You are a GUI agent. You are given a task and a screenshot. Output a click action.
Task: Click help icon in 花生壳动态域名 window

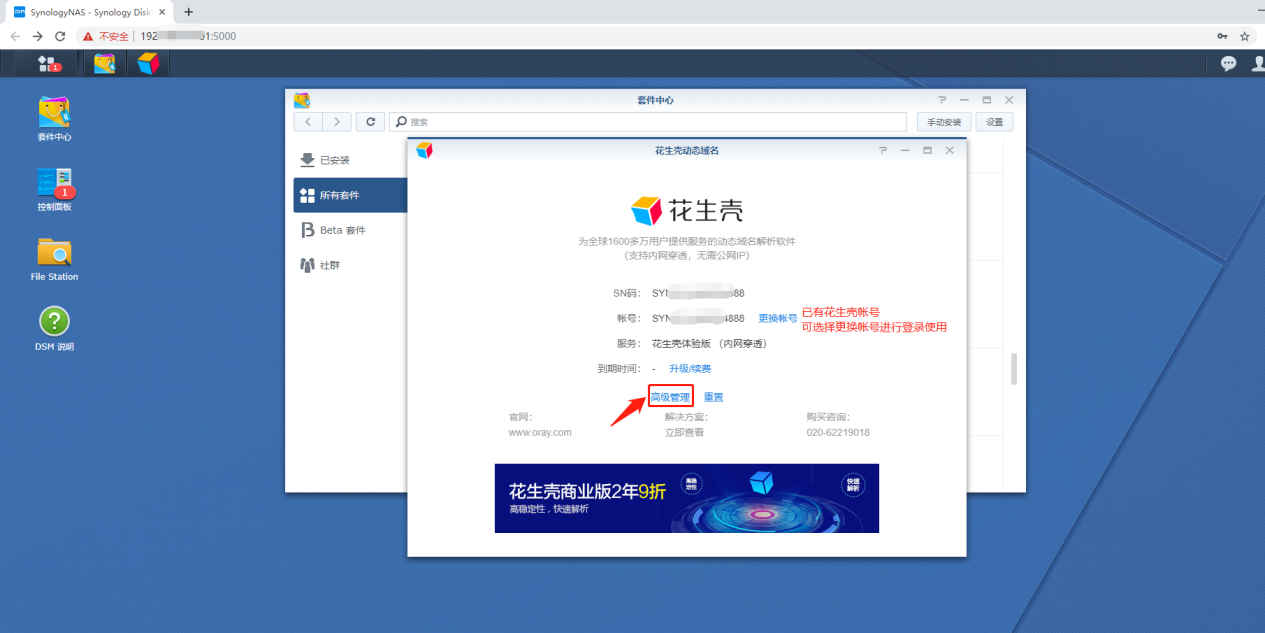point(882,150)
